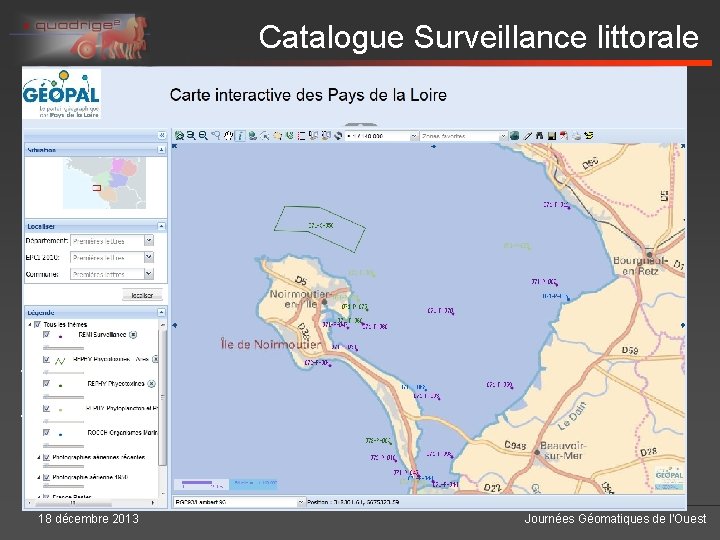Screen dimensions: 720x540
Task: Click the red dashed selection list icon
Action: click(301, 136)
